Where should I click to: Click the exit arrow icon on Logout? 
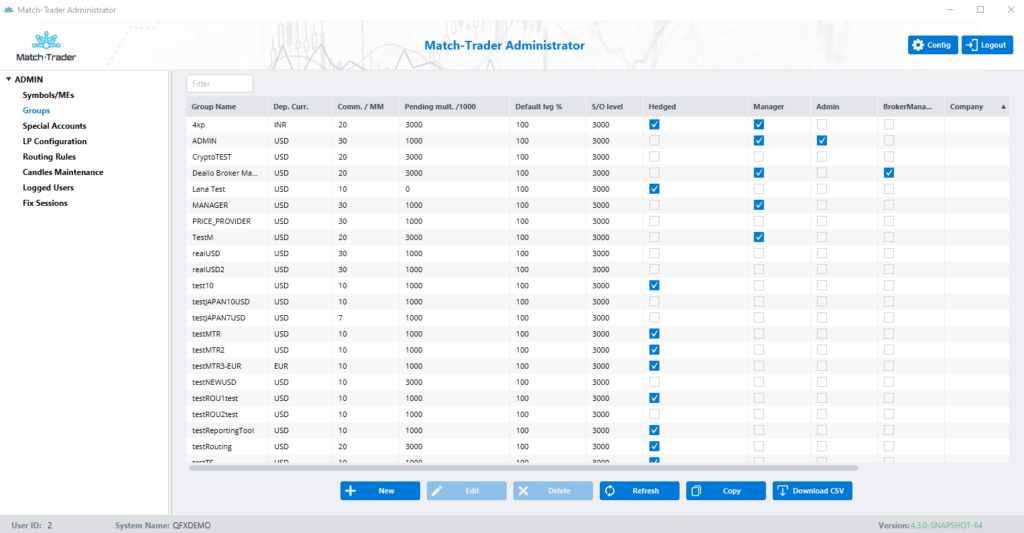pos(972,45)
